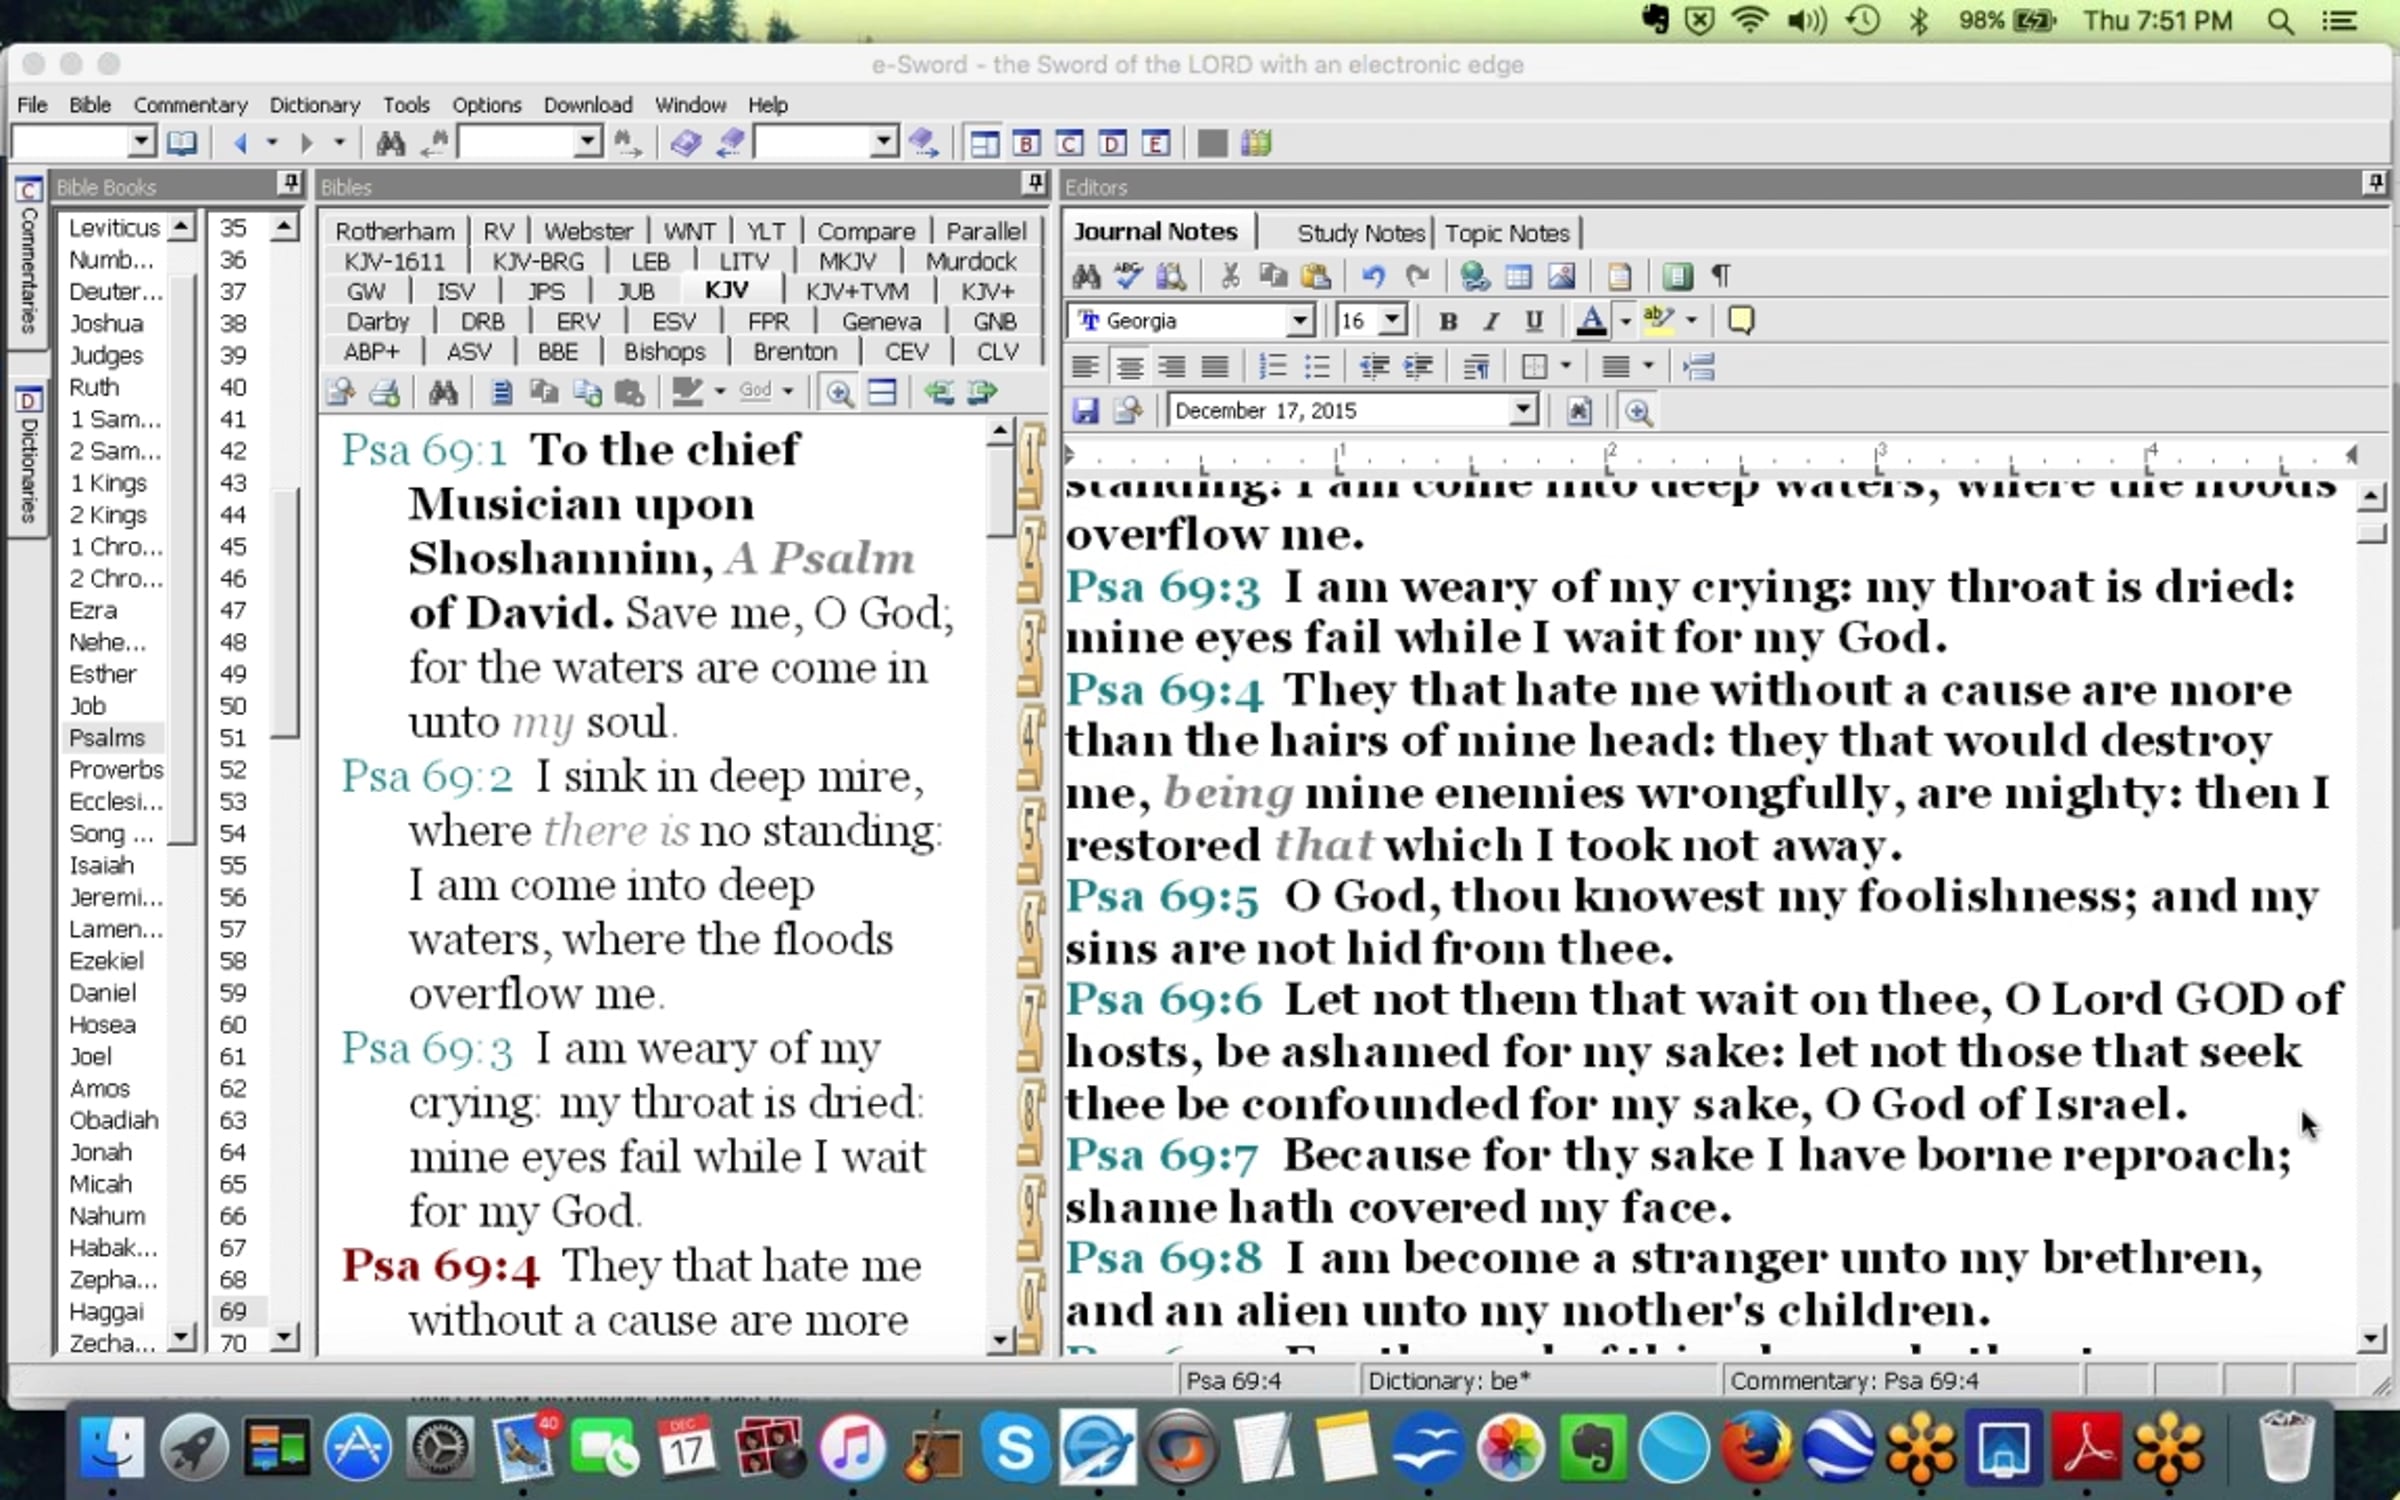The width and height of the screenshot is (2400, 1500).
Task: Save the journal notes with the floppy icon
Action: click(1085, 411)
